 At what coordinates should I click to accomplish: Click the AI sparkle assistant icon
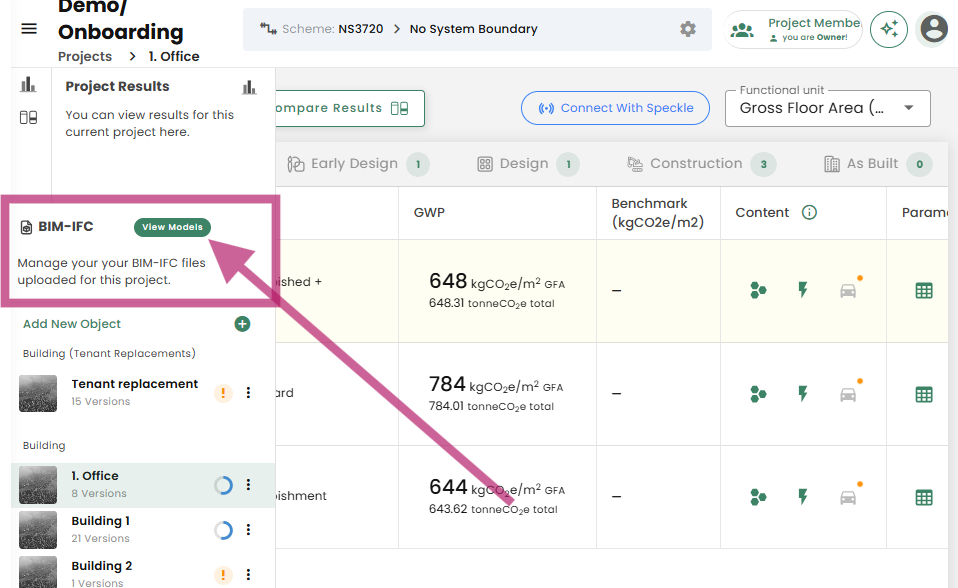tap(888, 30)
